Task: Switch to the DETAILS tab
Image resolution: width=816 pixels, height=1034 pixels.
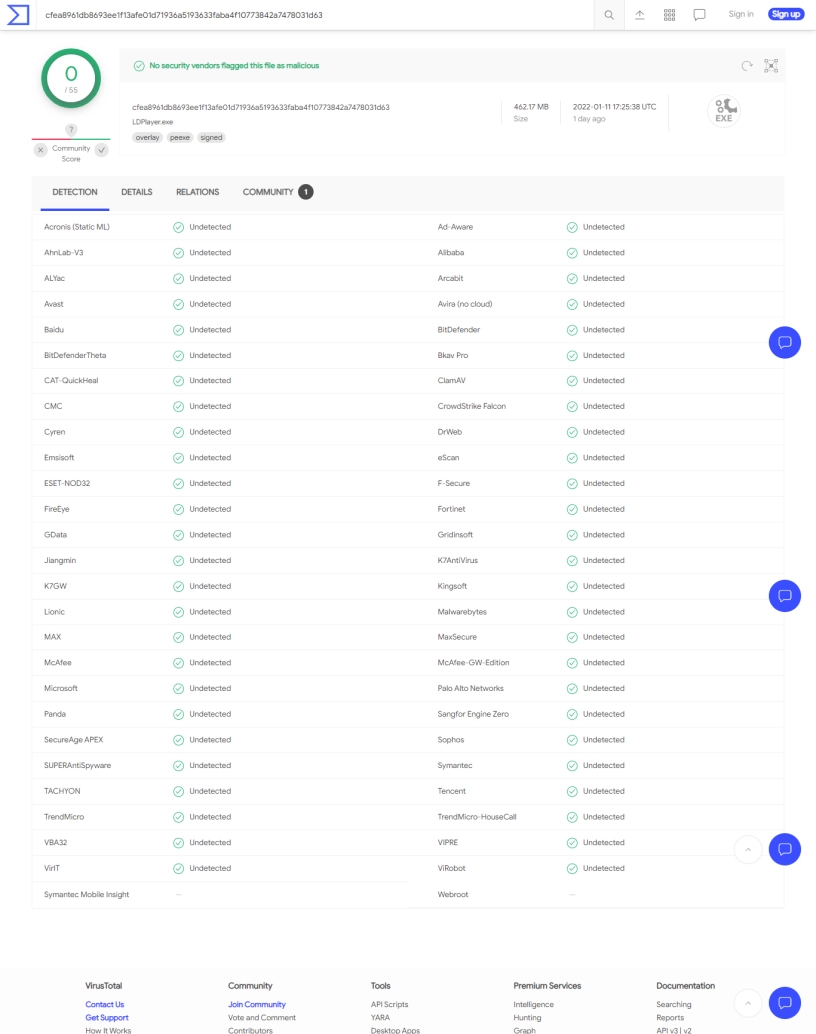Action: 137,192
